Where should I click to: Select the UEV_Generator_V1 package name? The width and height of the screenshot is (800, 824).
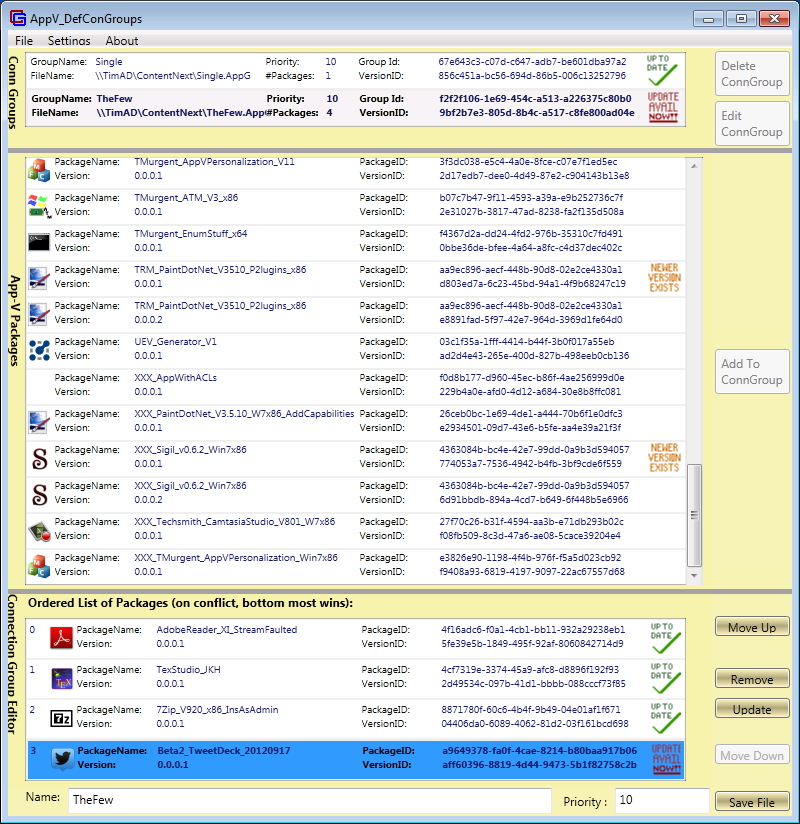tap(176, 342)
